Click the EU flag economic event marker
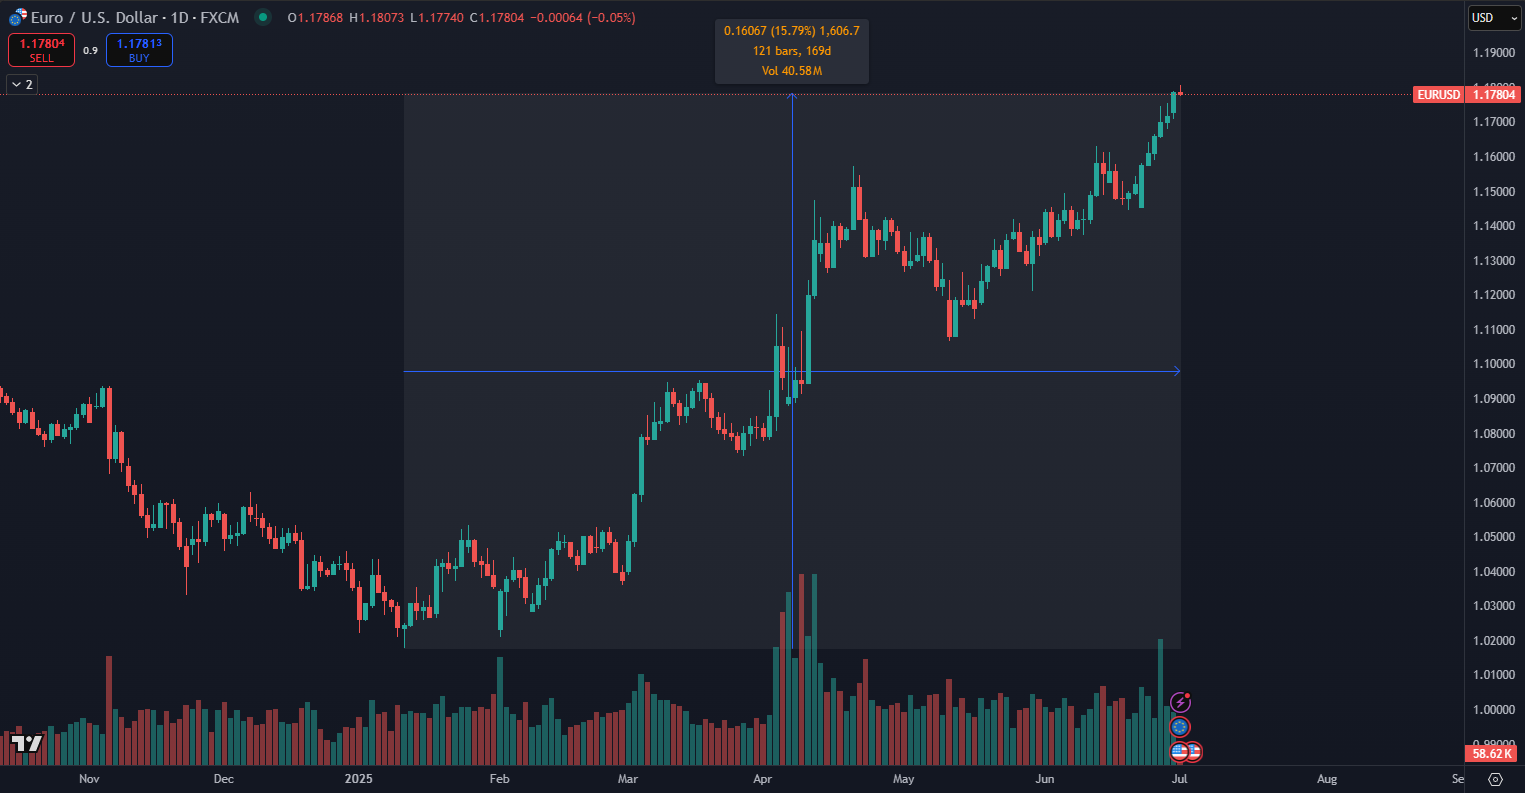The image size is (1525, 793). tap(1180, 727)
